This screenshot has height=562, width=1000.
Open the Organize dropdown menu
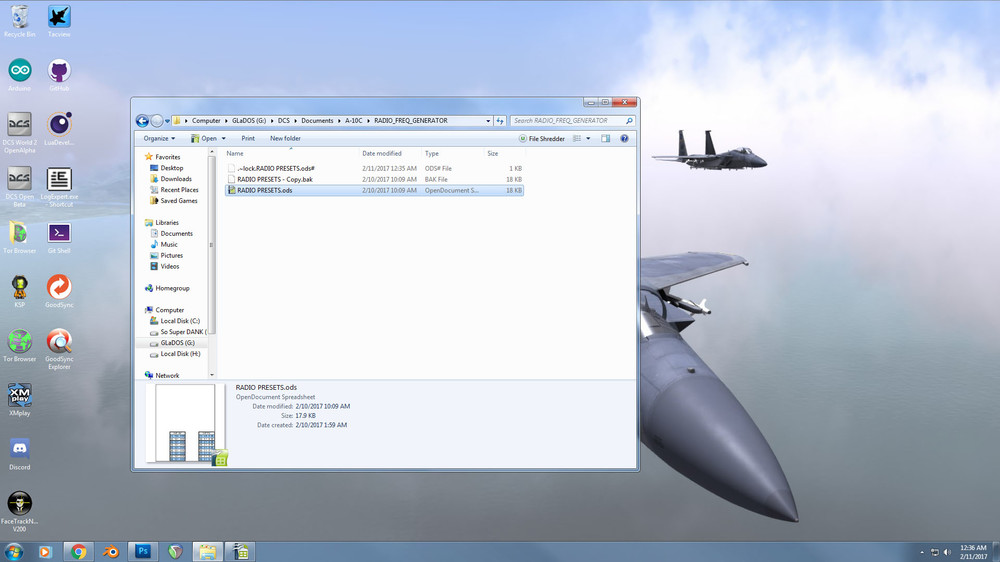click(159, 138)
